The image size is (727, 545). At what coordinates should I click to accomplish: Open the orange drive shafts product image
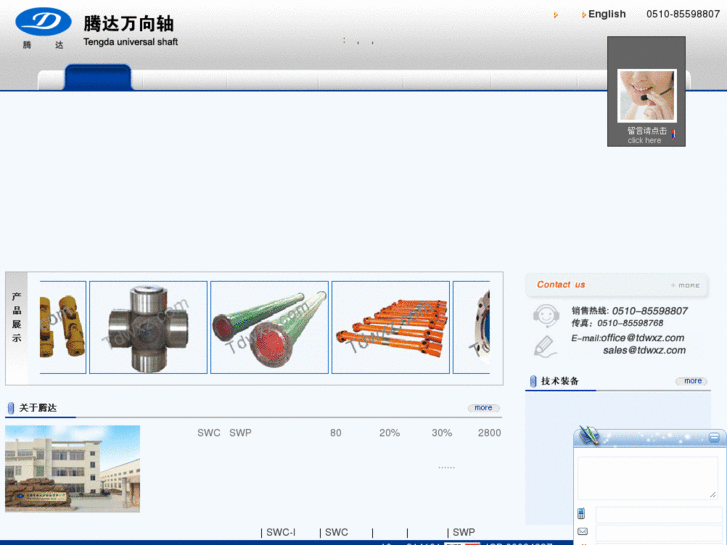[390, 327]
